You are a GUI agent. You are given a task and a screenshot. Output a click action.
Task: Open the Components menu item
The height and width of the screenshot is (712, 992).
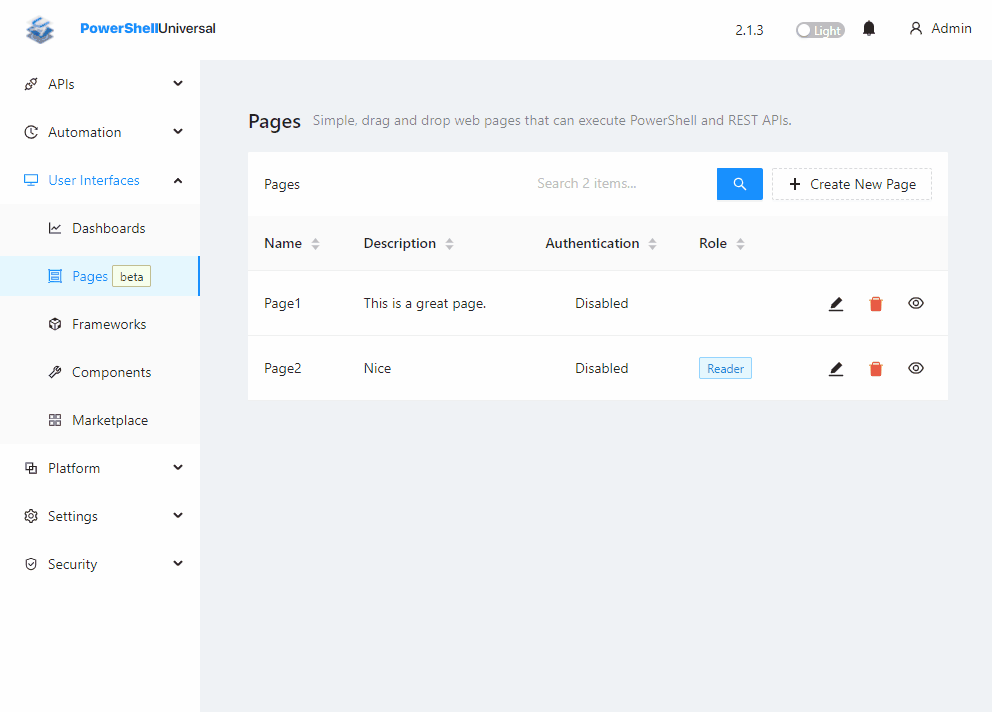pyautogui.click(x=100, y=372)
